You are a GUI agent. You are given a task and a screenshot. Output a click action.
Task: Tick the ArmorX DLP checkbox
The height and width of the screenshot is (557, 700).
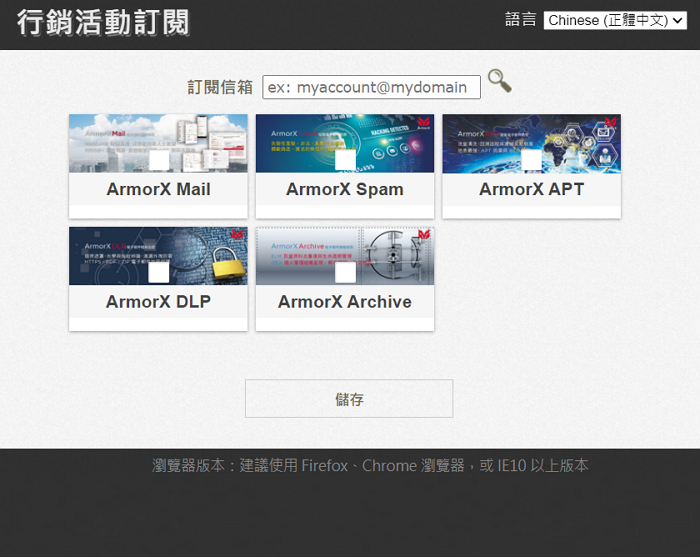coord(158,273)
